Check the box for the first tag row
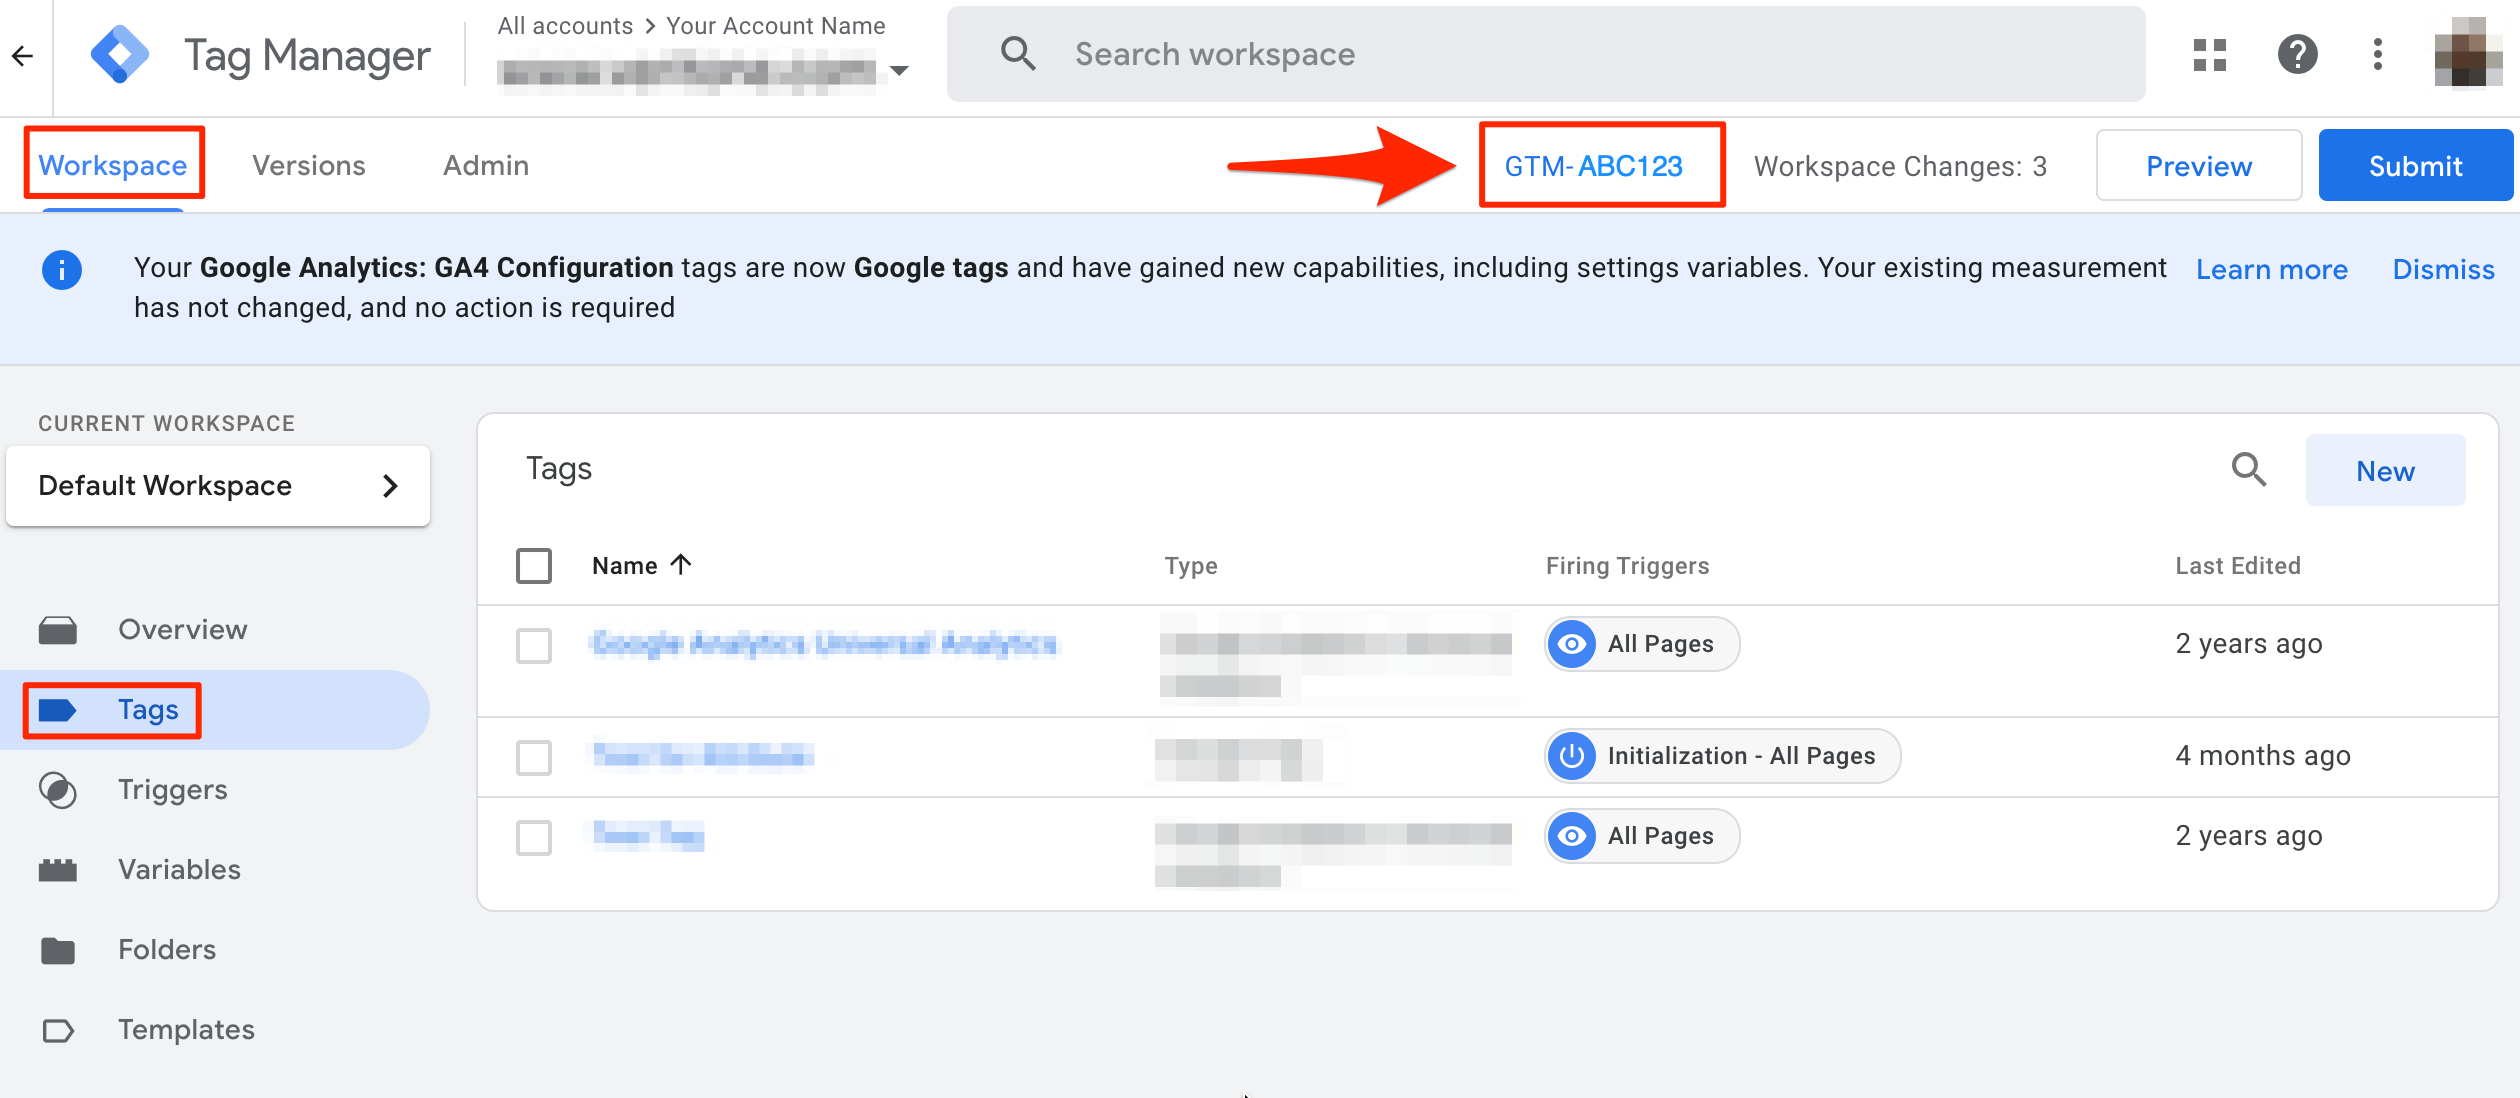2520x1098 pixels. click(x=534, y=645)
